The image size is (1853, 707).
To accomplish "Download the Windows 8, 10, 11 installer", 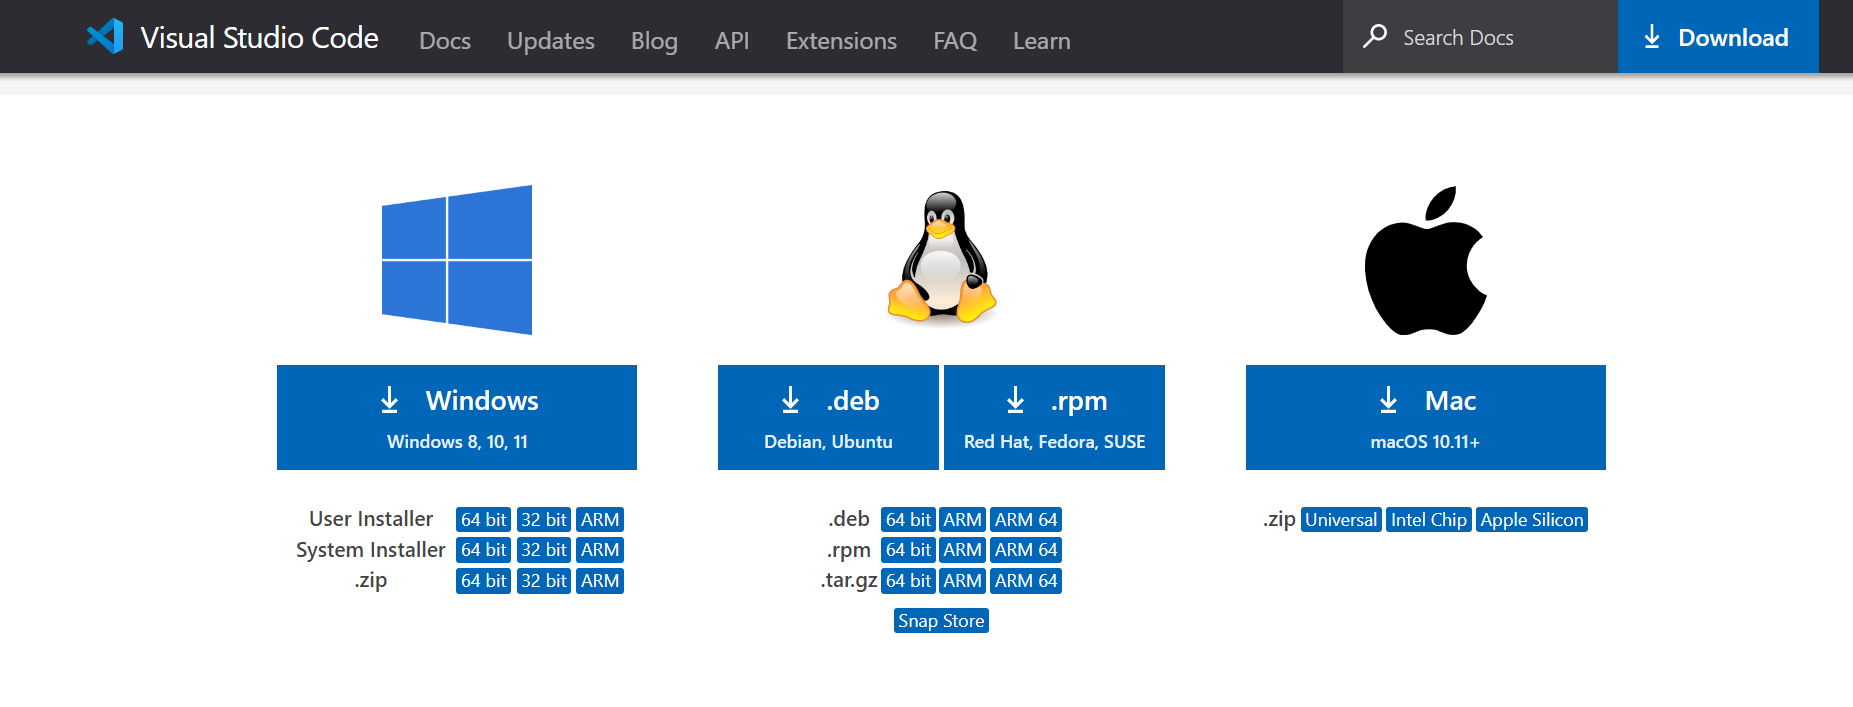I will point(457,417).
